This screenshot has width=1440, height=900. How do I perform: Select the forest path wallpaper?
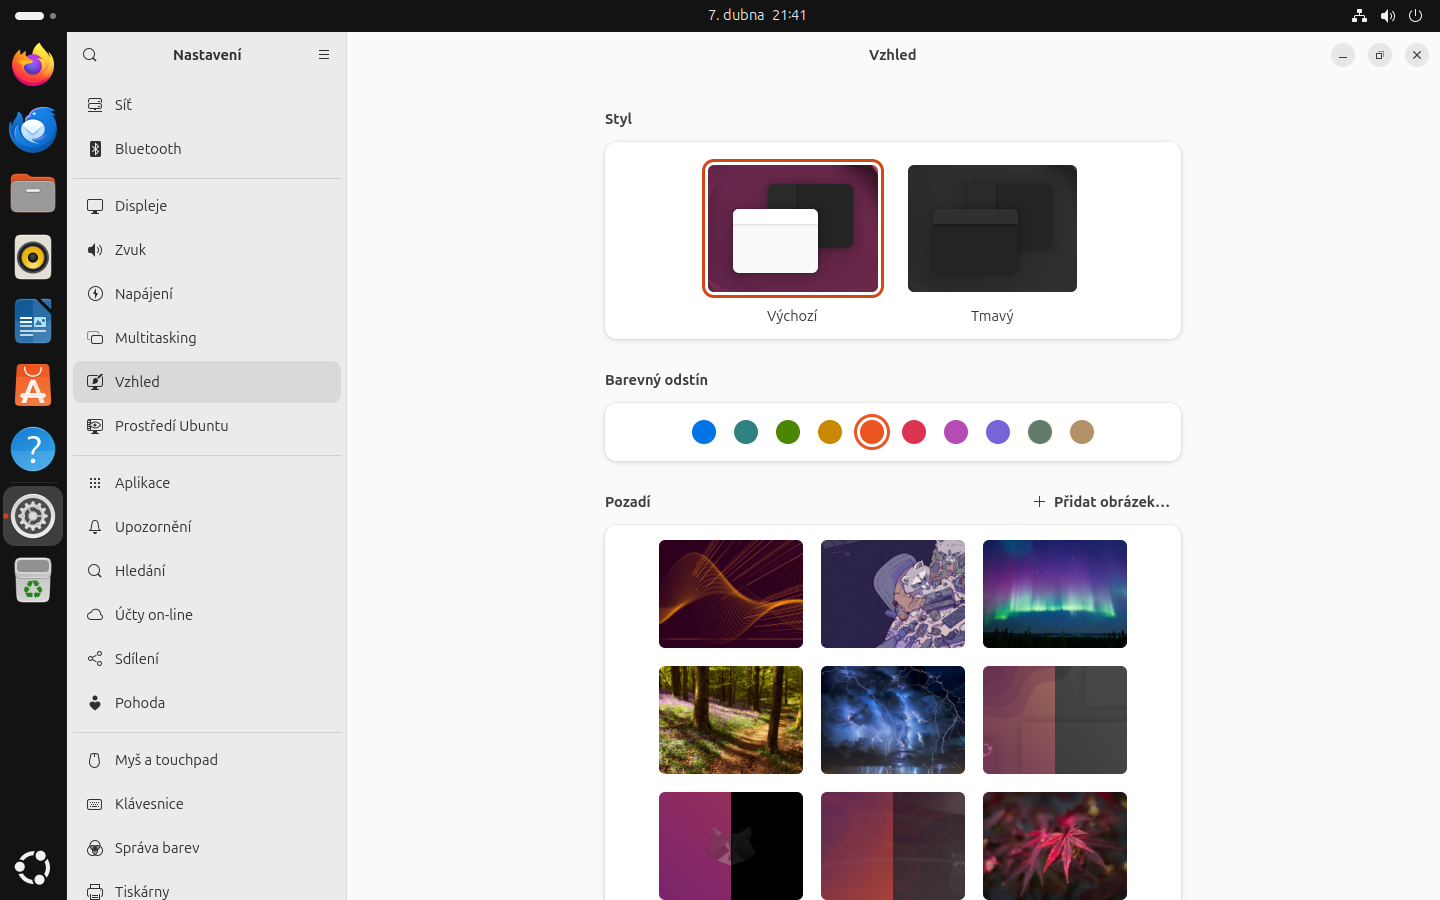(730, 720)
